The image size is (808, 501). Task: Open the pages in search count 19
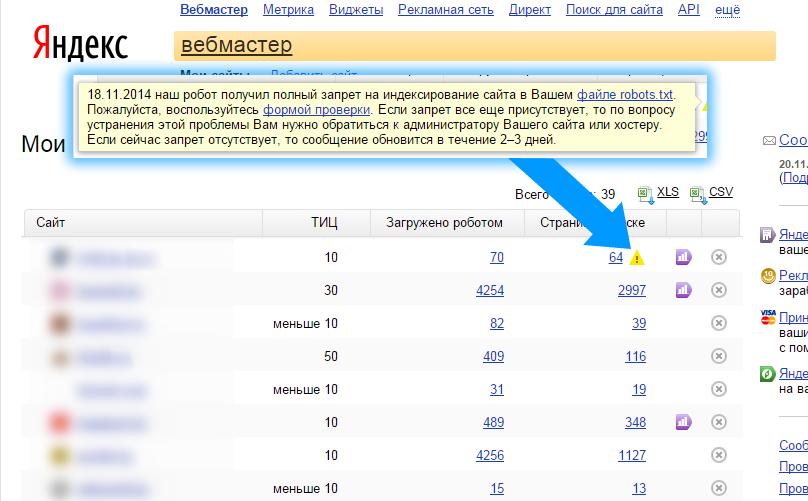pos(639,389)
